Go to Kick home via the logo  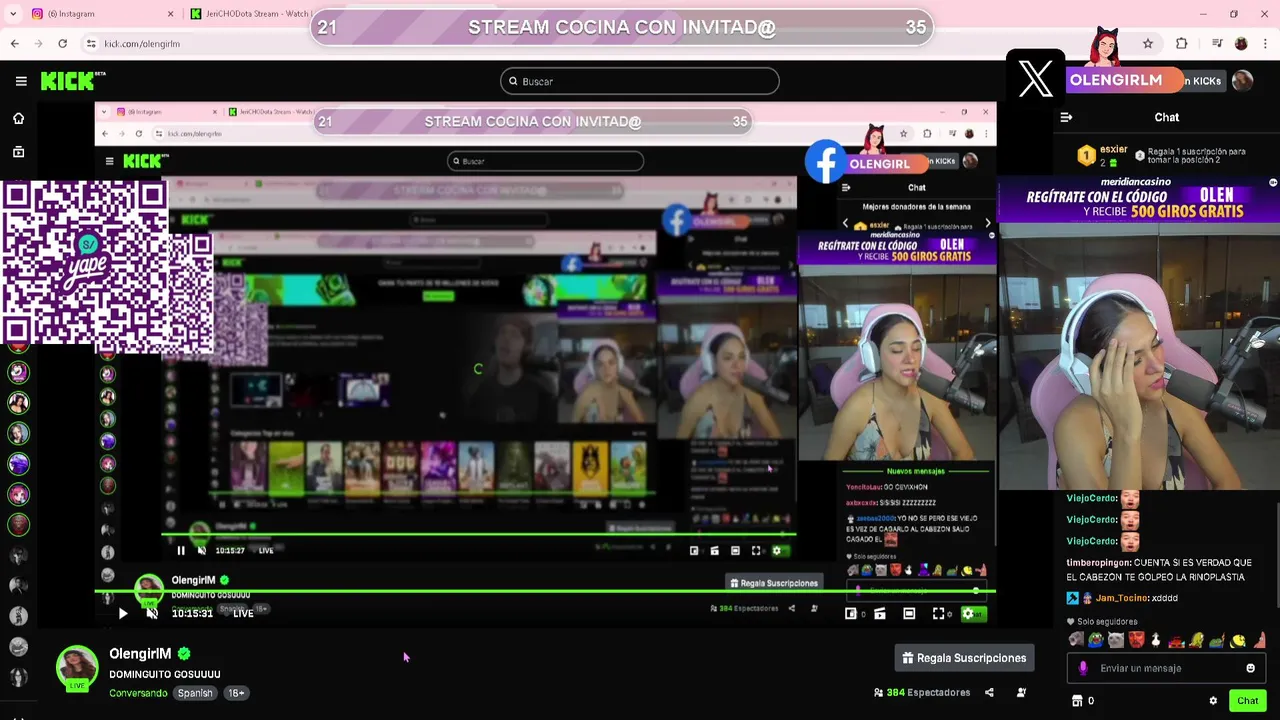(x=72, y=81)
